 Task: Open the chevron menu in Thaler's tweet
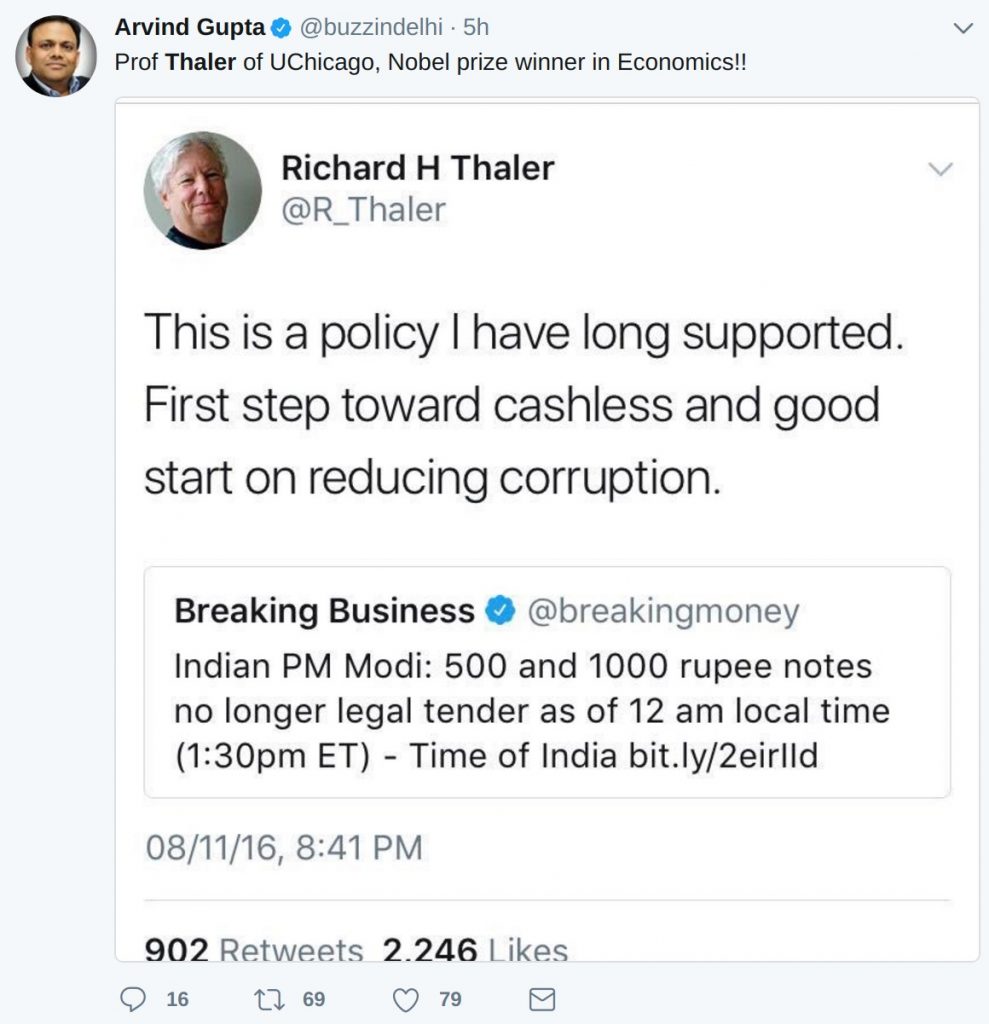(x=940, y=170)
